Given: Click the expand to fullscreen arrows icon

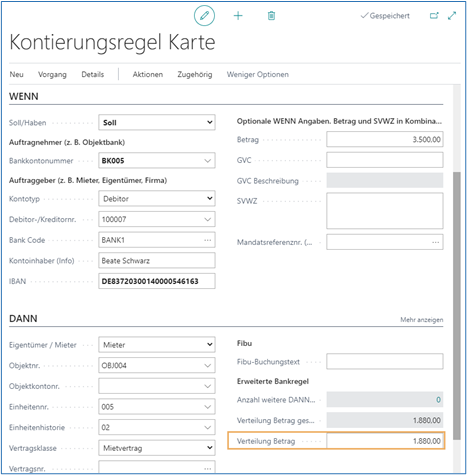Looking at the screenshot, I should point(452,16).
